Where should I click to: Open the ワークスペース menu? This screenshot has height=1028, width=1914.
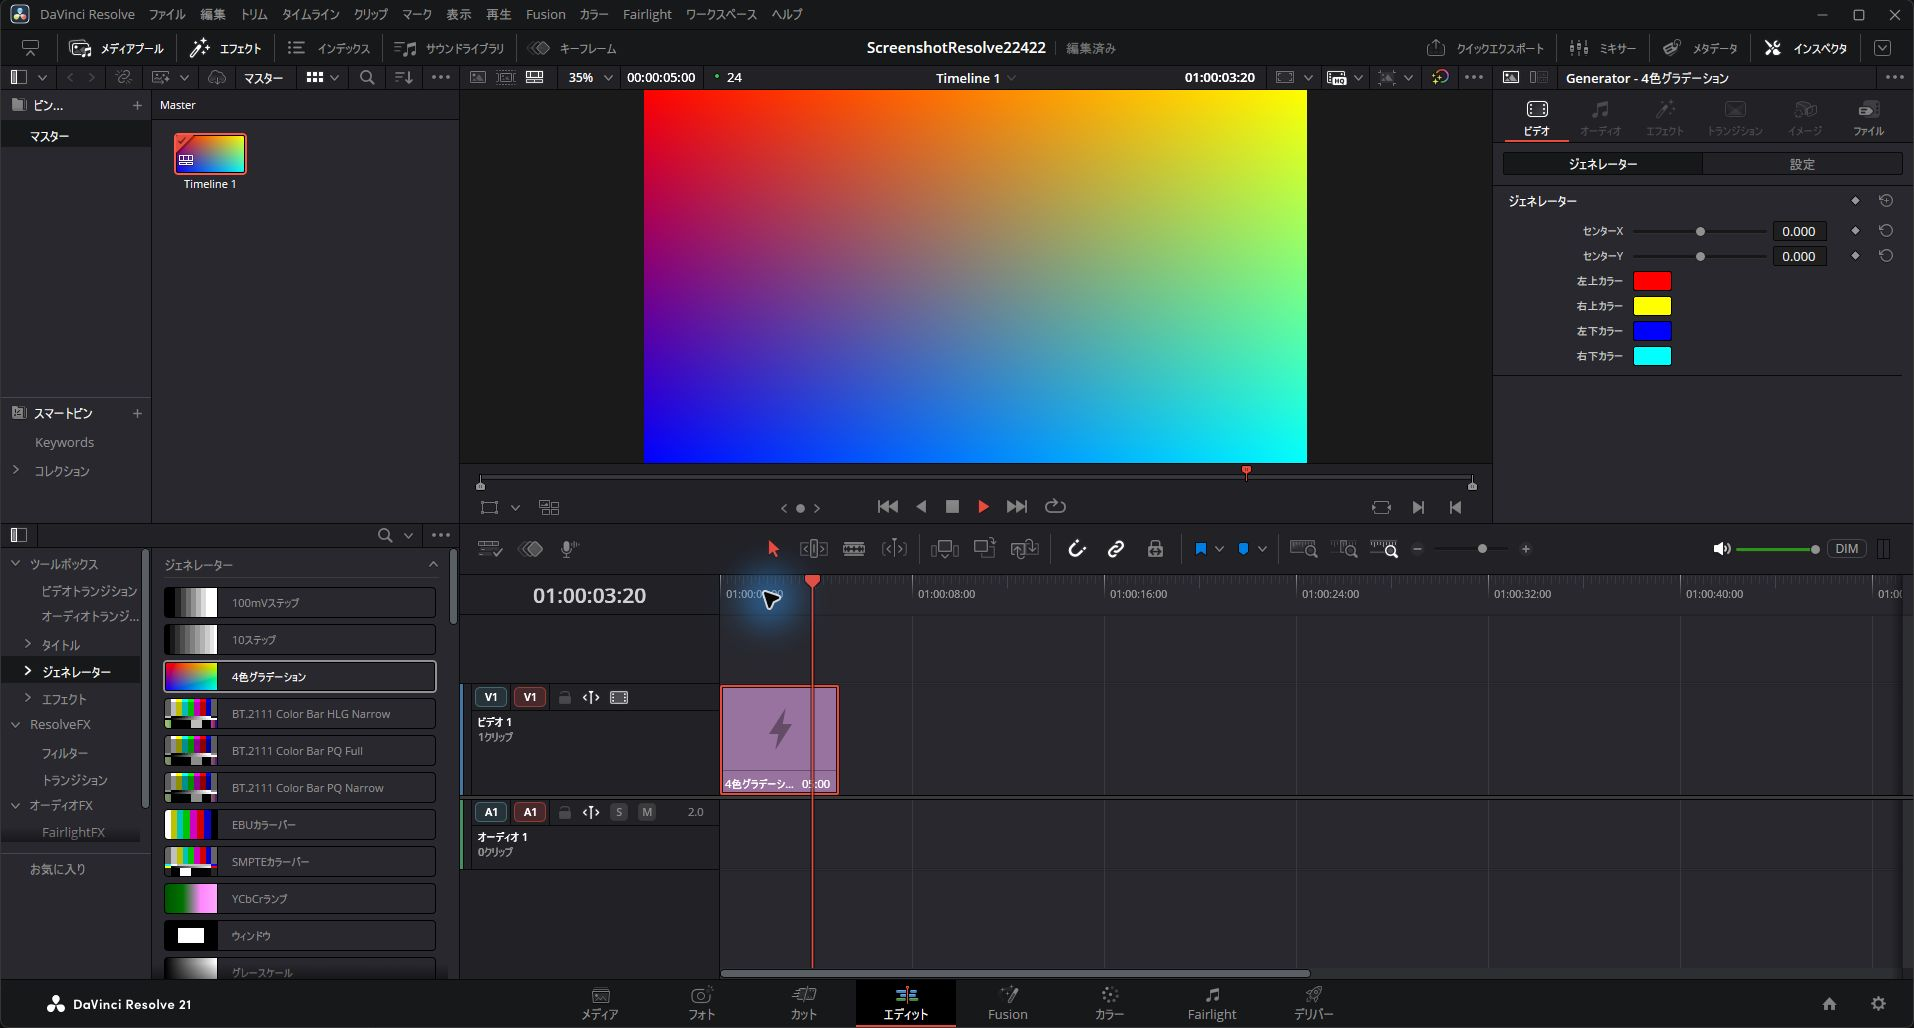pos(720,14)
